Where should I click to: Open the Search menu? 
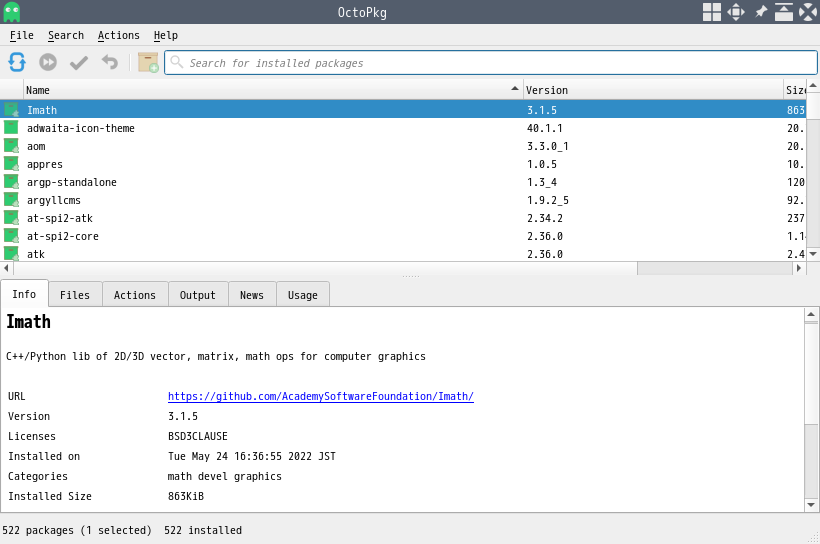[66, 35]
